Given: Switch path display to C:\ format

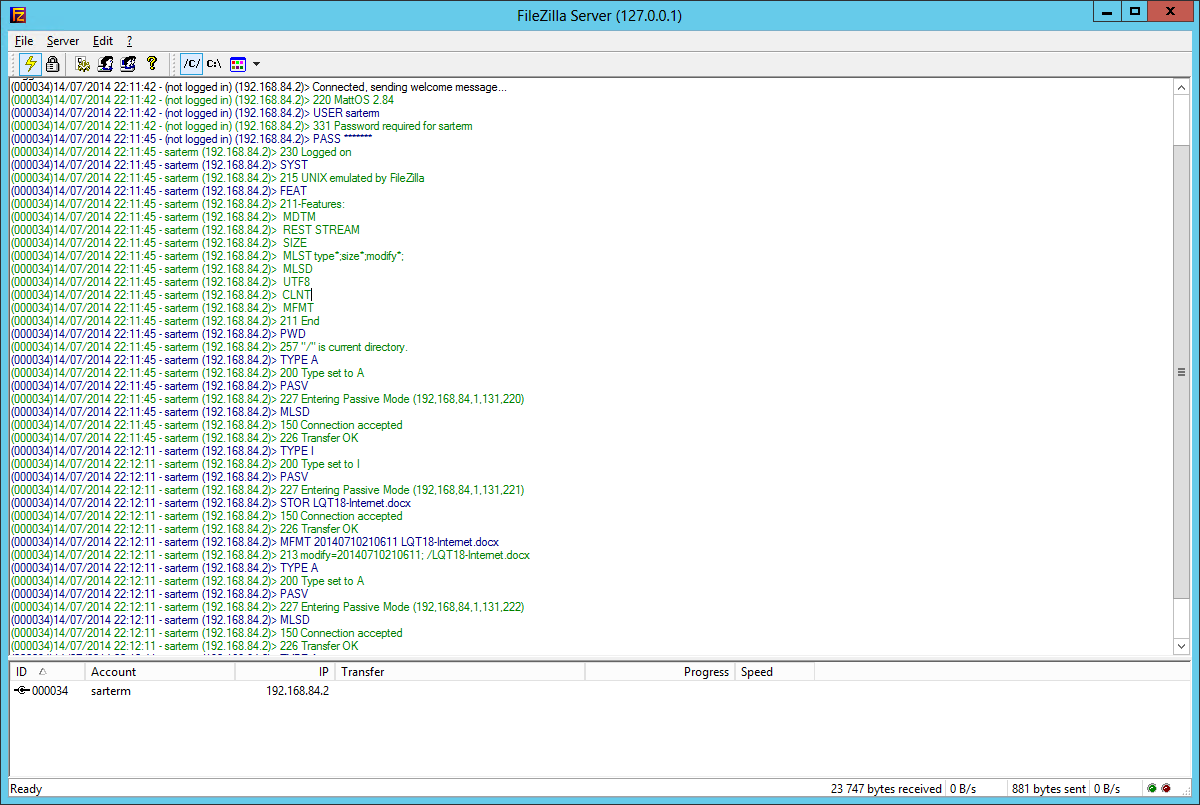Looking at the screenshot, I should (x=214, y=64).
